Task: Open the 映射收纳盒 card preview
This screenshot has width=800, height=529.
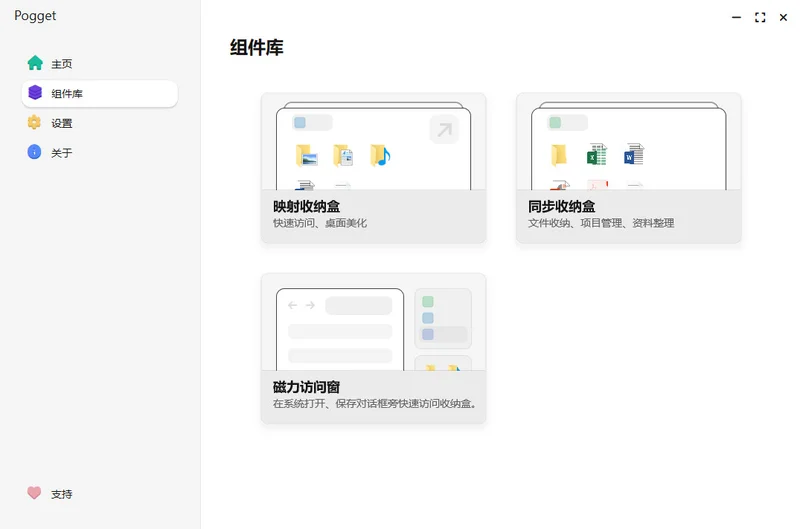Action: point(373,142)
